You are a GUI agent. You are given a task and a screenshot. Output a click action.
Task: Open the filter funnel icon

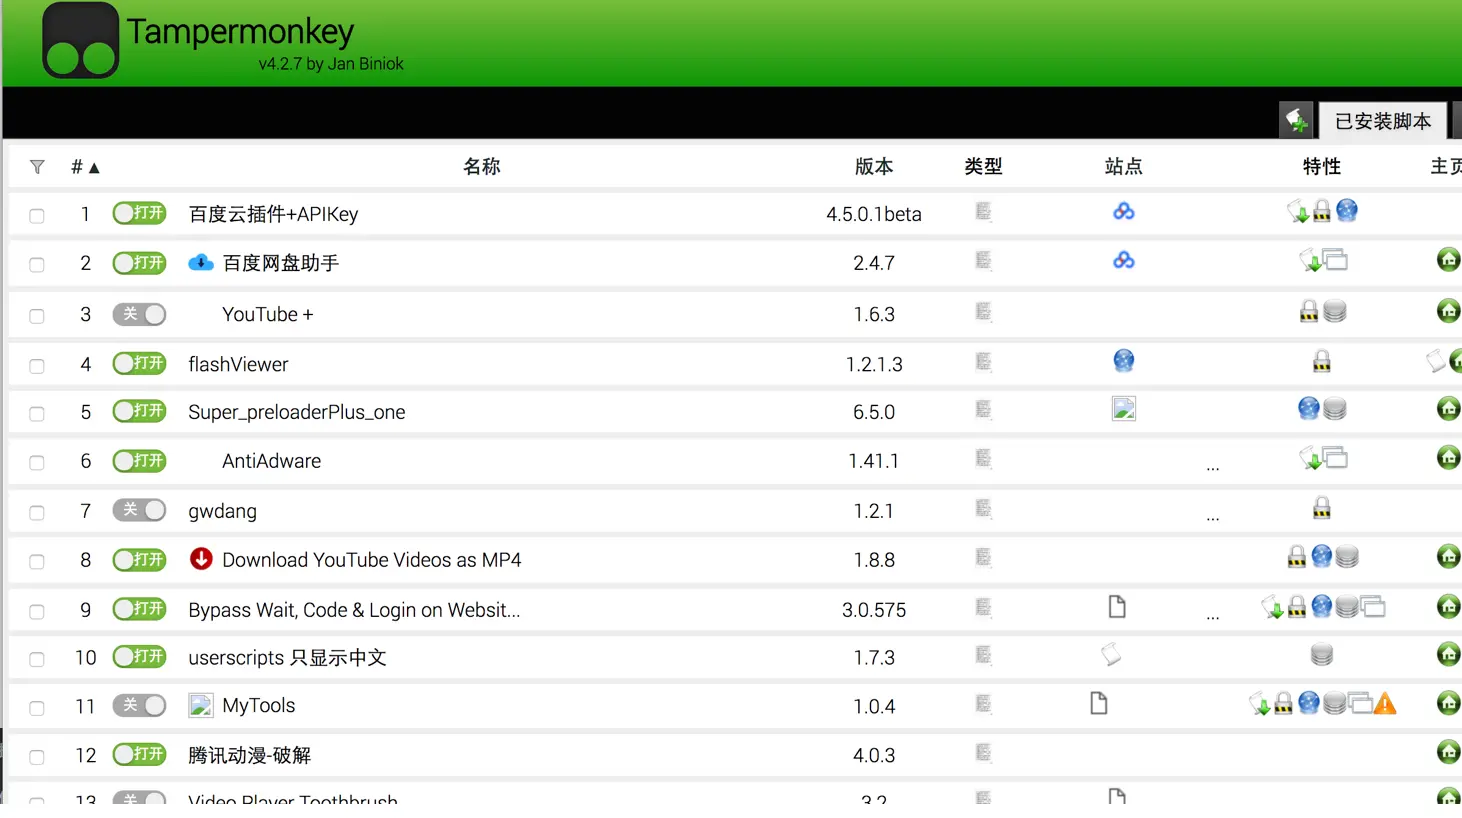point(37,167)
